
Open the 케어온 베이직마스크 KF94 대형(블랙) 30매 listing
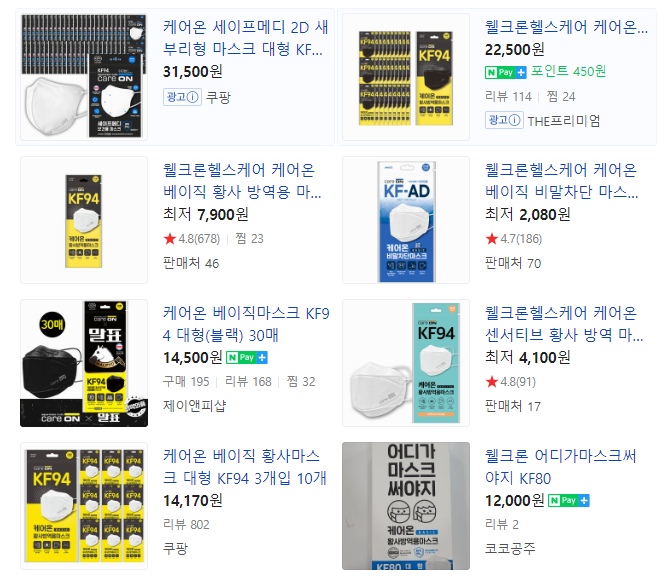click(x=246, y=324)
